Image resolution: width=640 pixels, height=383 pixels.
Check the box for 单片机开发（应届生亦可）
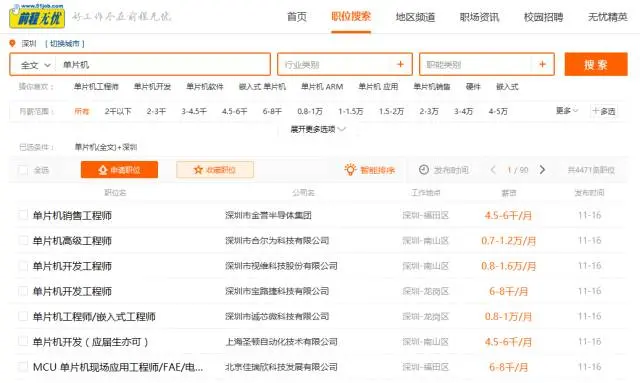23,341
